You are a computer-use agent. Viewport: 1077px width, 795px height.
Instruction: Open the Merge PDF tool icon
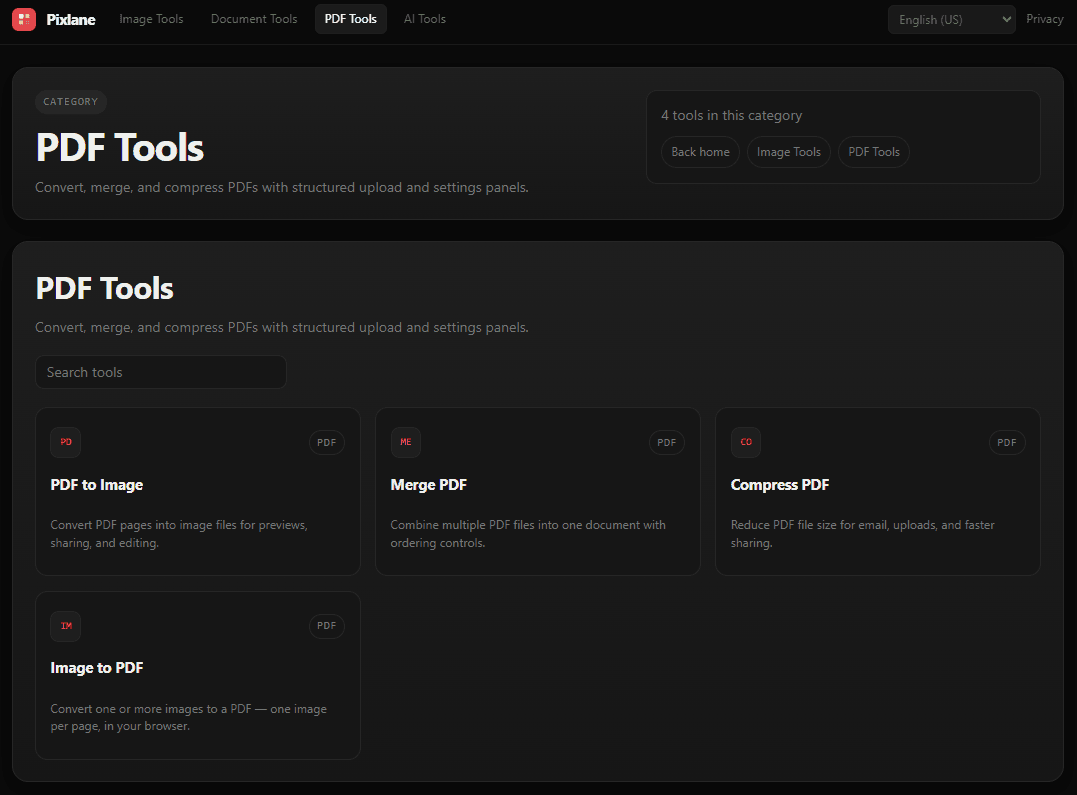[x=405, y=442]
